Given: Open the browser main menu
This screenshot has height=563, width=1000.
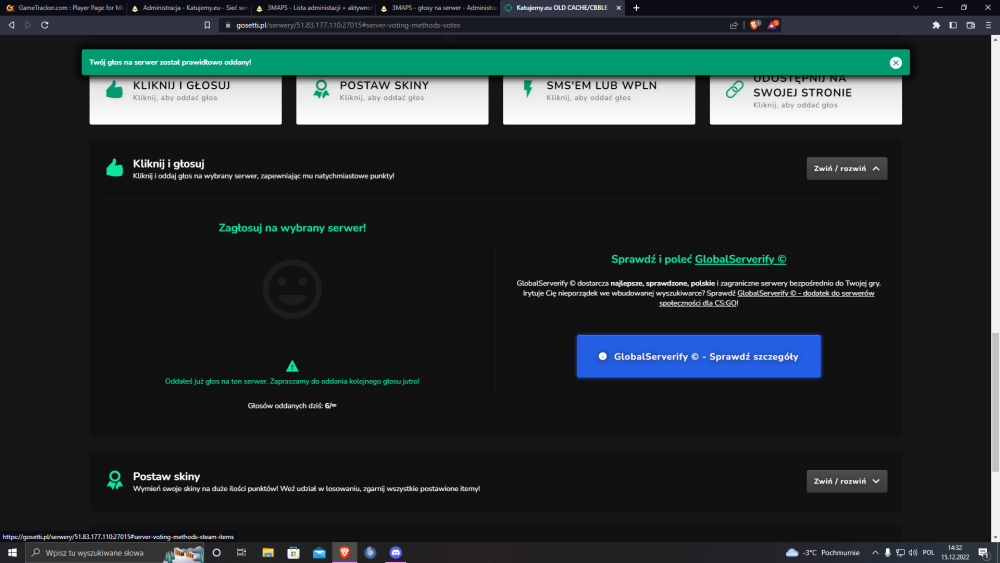Looking at the screenshot, I should pos(988,25).
